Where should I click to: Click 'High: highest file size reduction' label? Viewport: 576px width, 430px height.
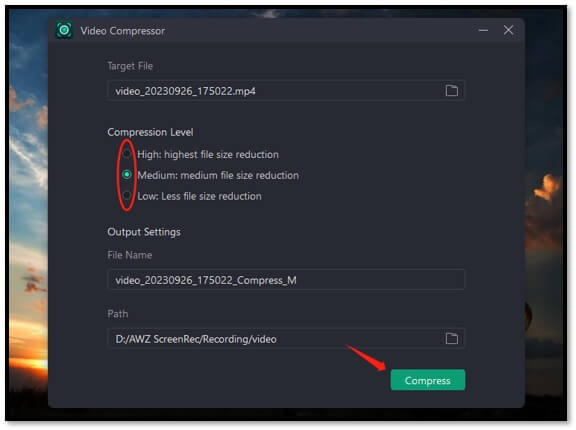[208, 155]
